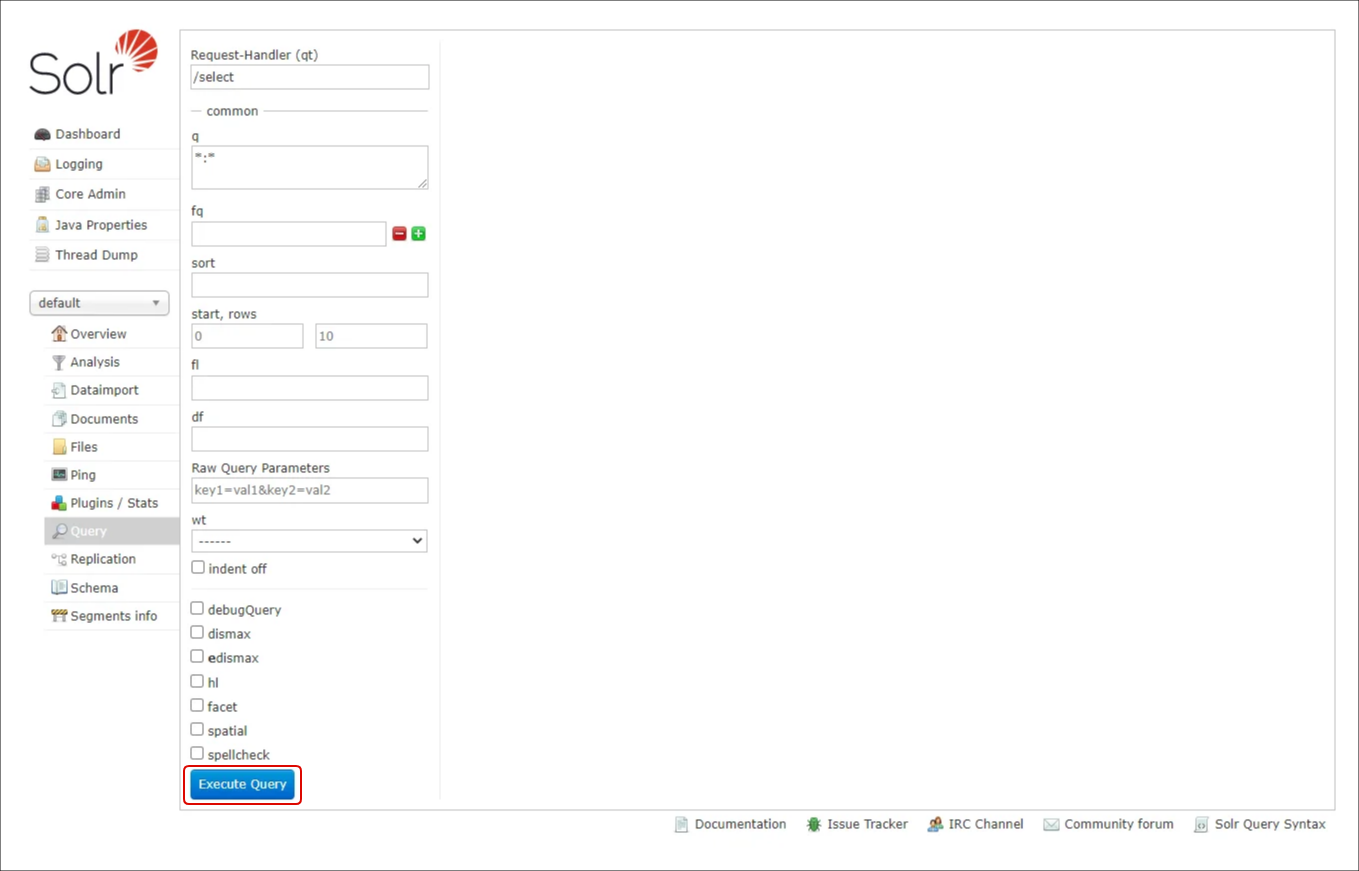Click the IRC Channel icon
The image size is (1359, 871).
pyautogui.click(x=935, y=825)
